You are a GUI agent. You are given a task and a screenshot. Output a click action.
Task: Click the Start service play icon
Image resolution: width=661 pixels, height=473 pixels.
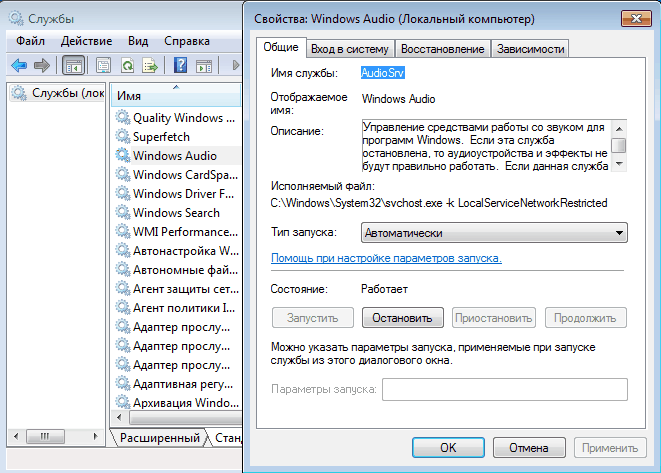point(236,65)
